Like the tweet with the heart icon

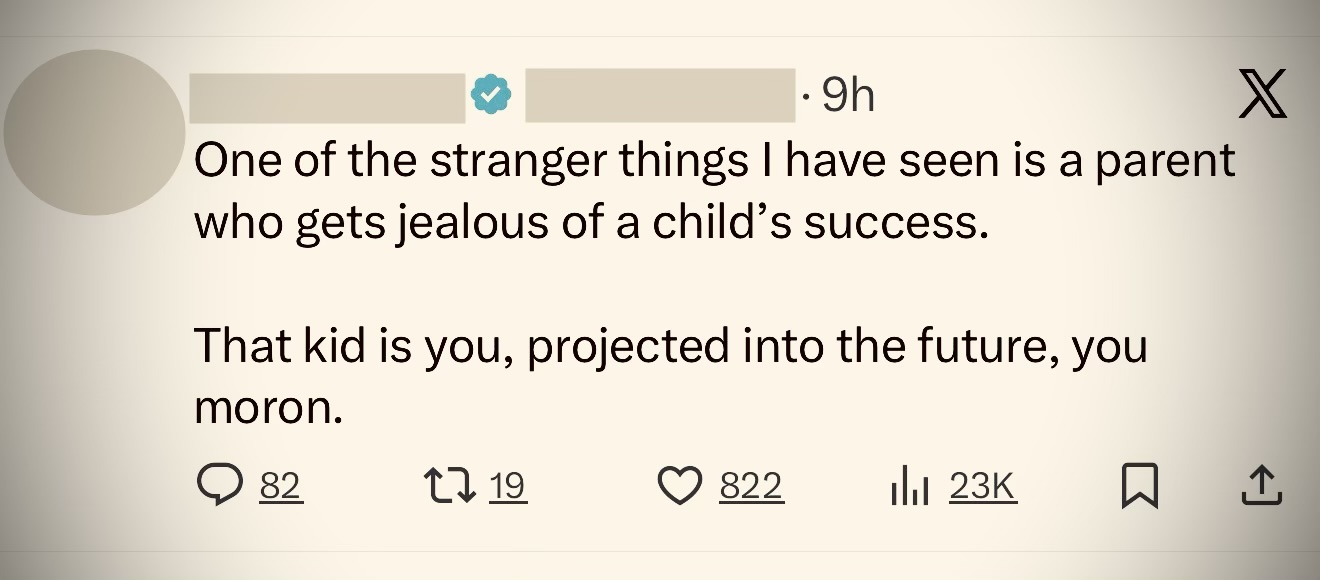pyautogui.click(x=681, y=487)
